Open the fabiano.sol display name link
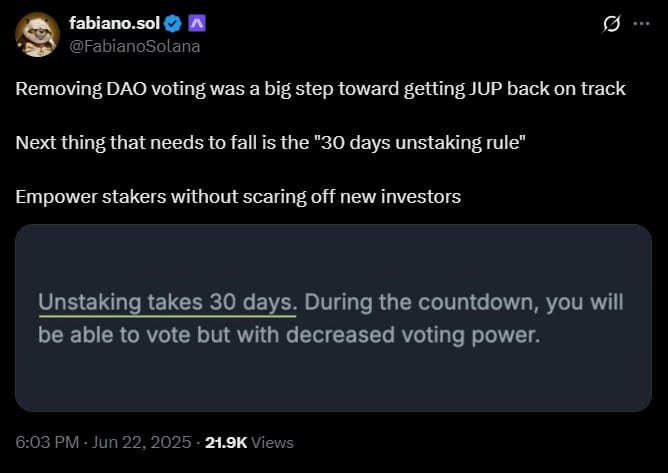 click(115, 23)
